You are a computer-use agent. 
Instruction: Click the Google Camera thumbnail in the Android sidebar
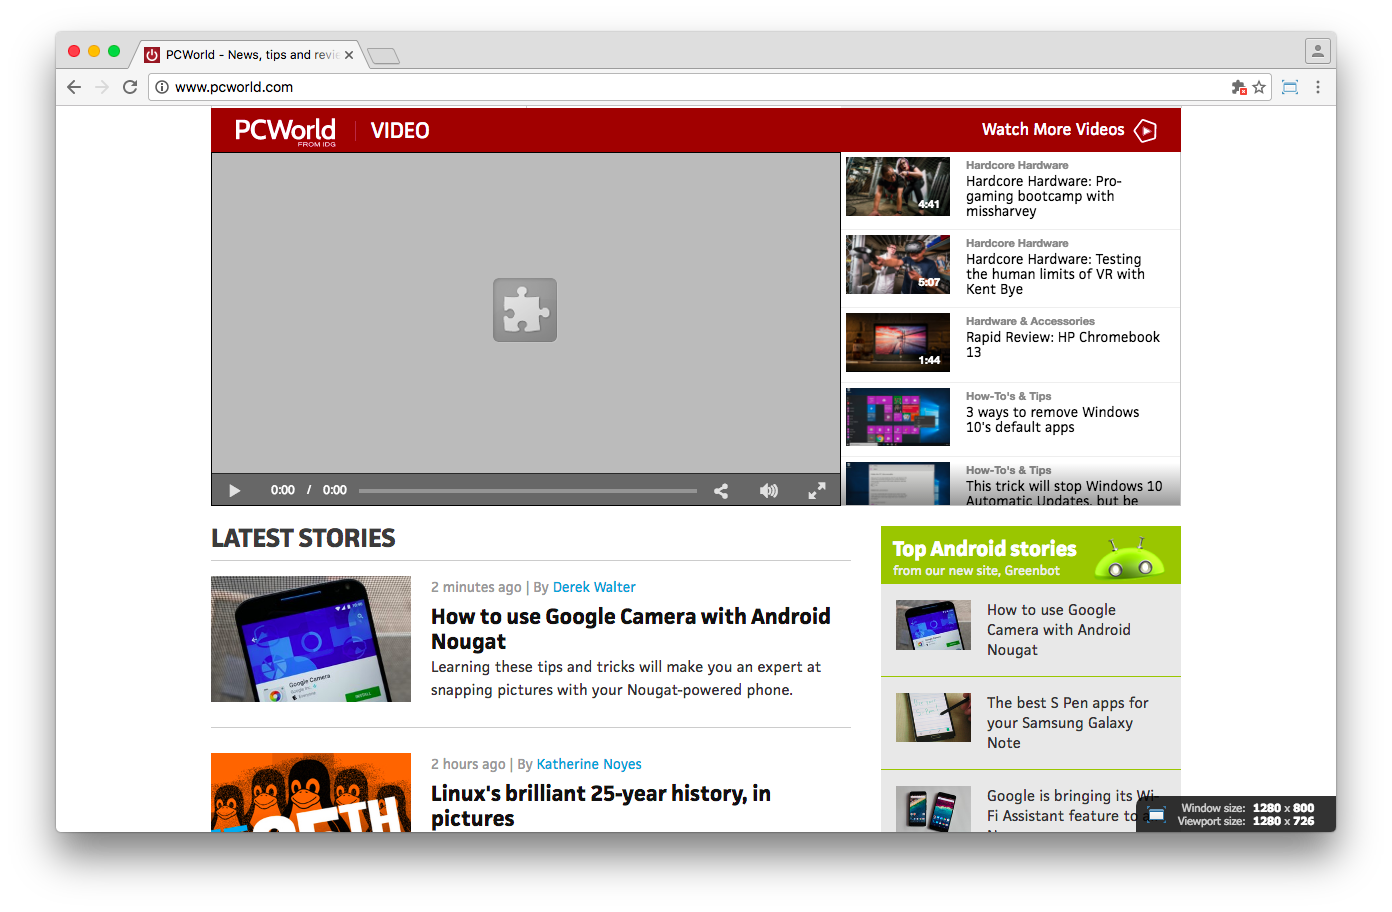tap(933, 625)
